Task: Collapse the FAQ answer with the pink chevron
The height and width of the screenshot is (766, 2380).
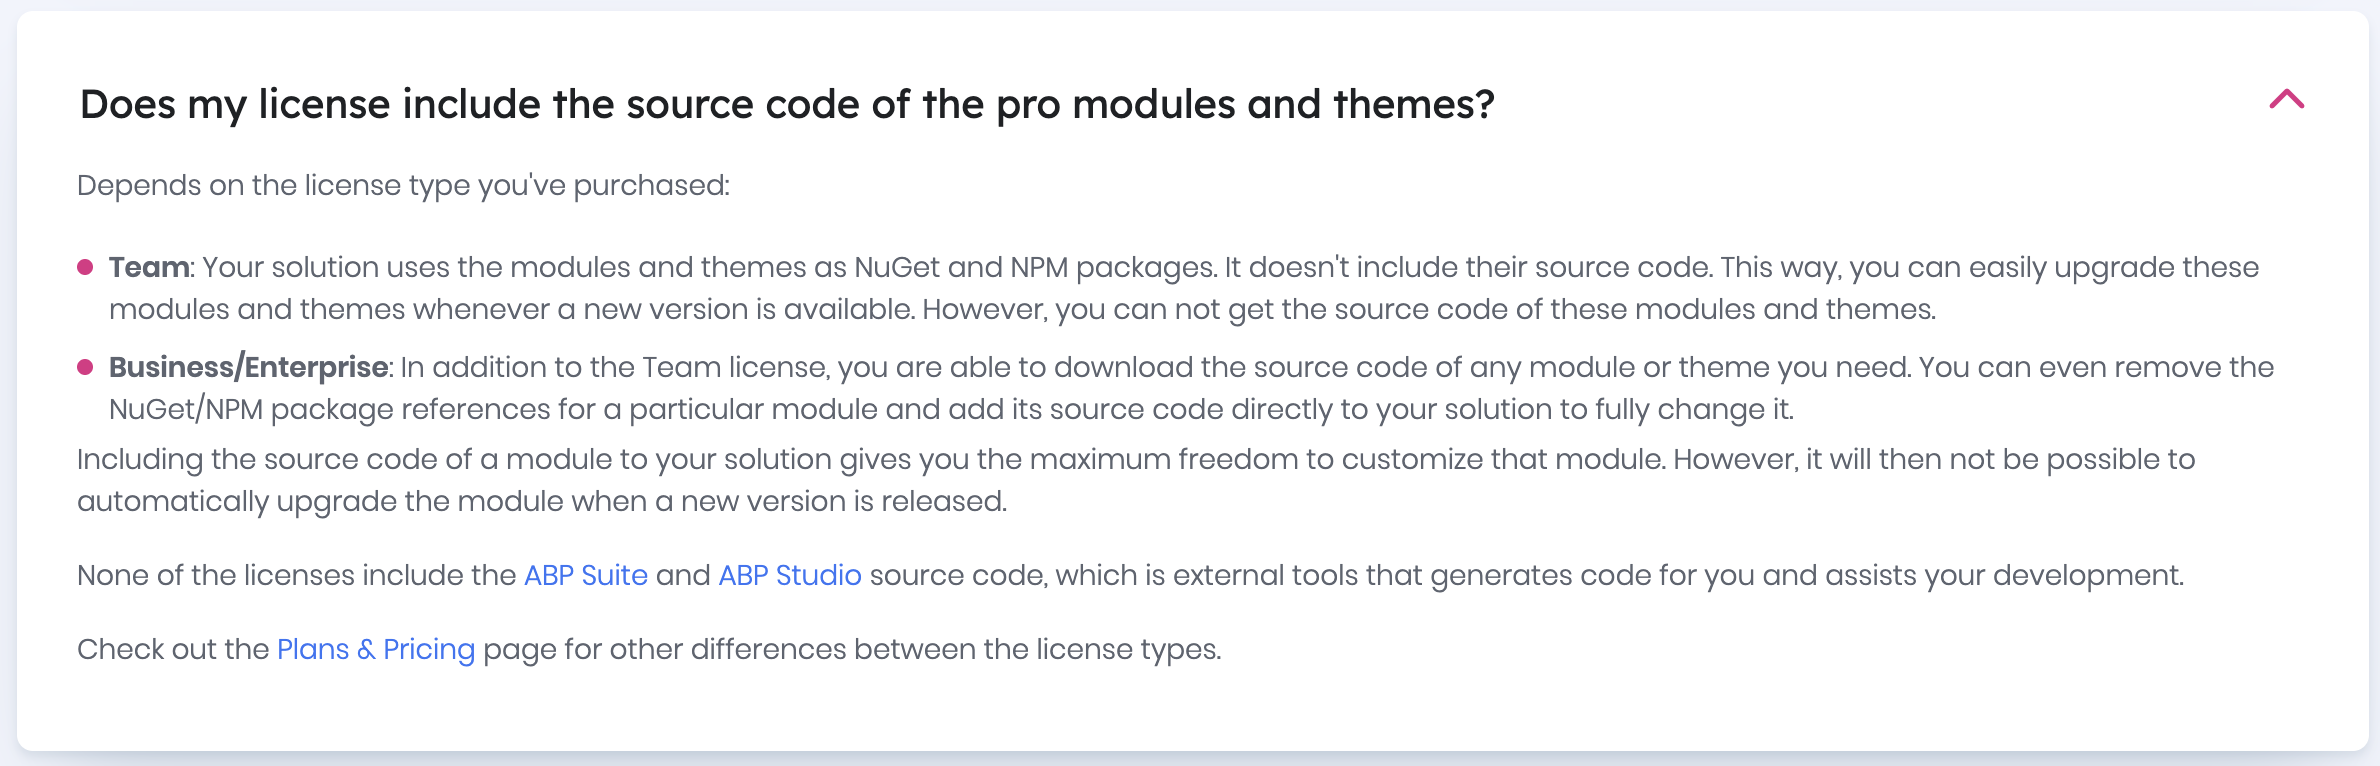Action: click(x=2286, y=99)
